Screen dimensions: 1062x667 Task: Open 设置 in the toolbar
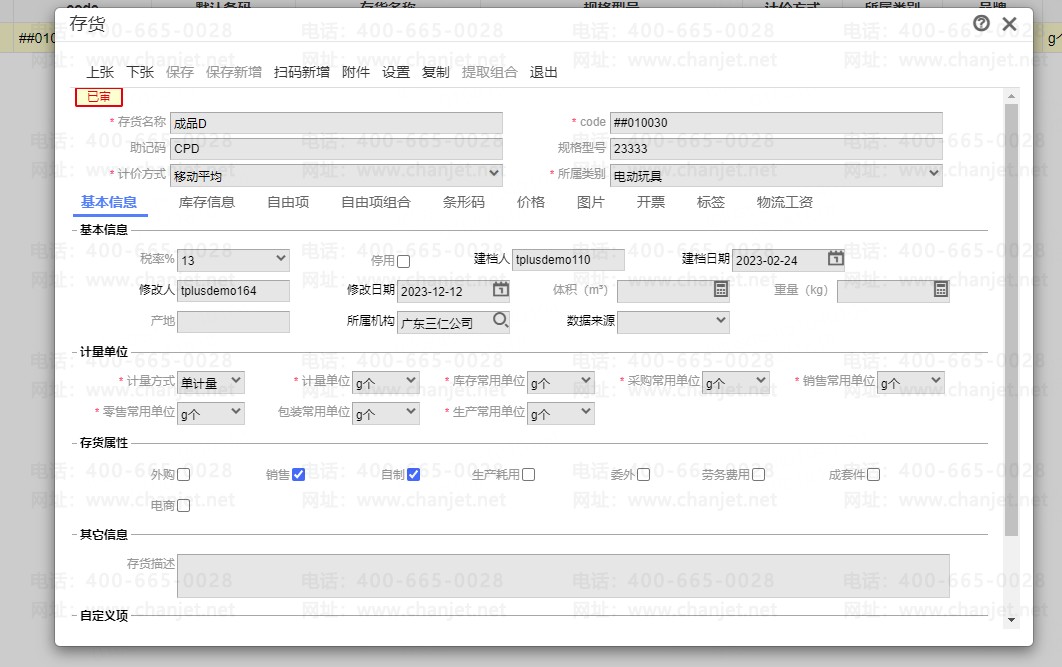pyautogui.click(x=396, y=72)
